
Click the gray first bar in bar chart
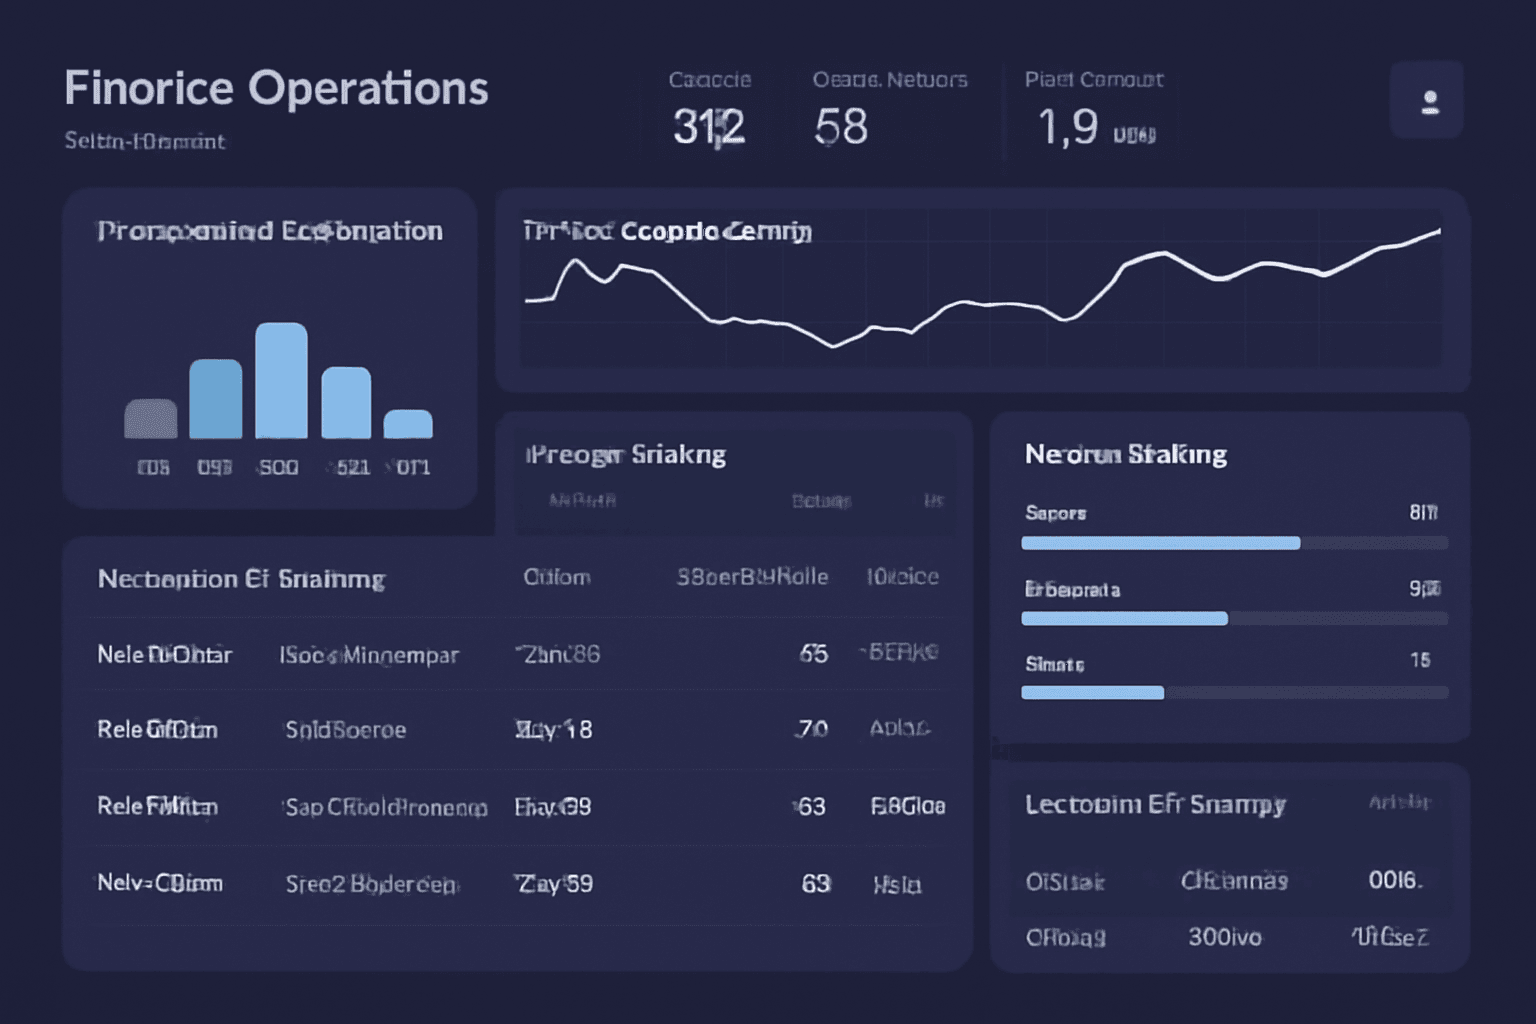151,418
